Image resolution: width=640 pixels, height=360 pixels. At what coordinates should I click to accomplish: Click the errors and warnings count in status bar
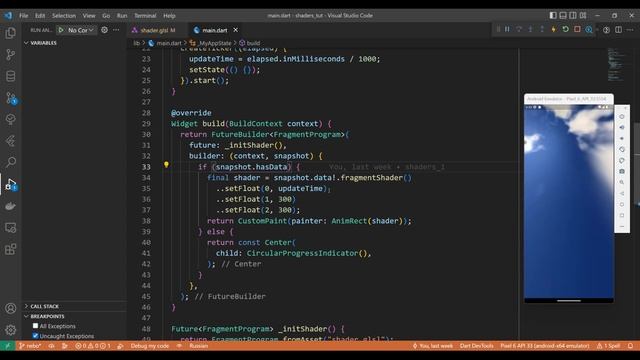pyautogui.click(x=93, y=346)
